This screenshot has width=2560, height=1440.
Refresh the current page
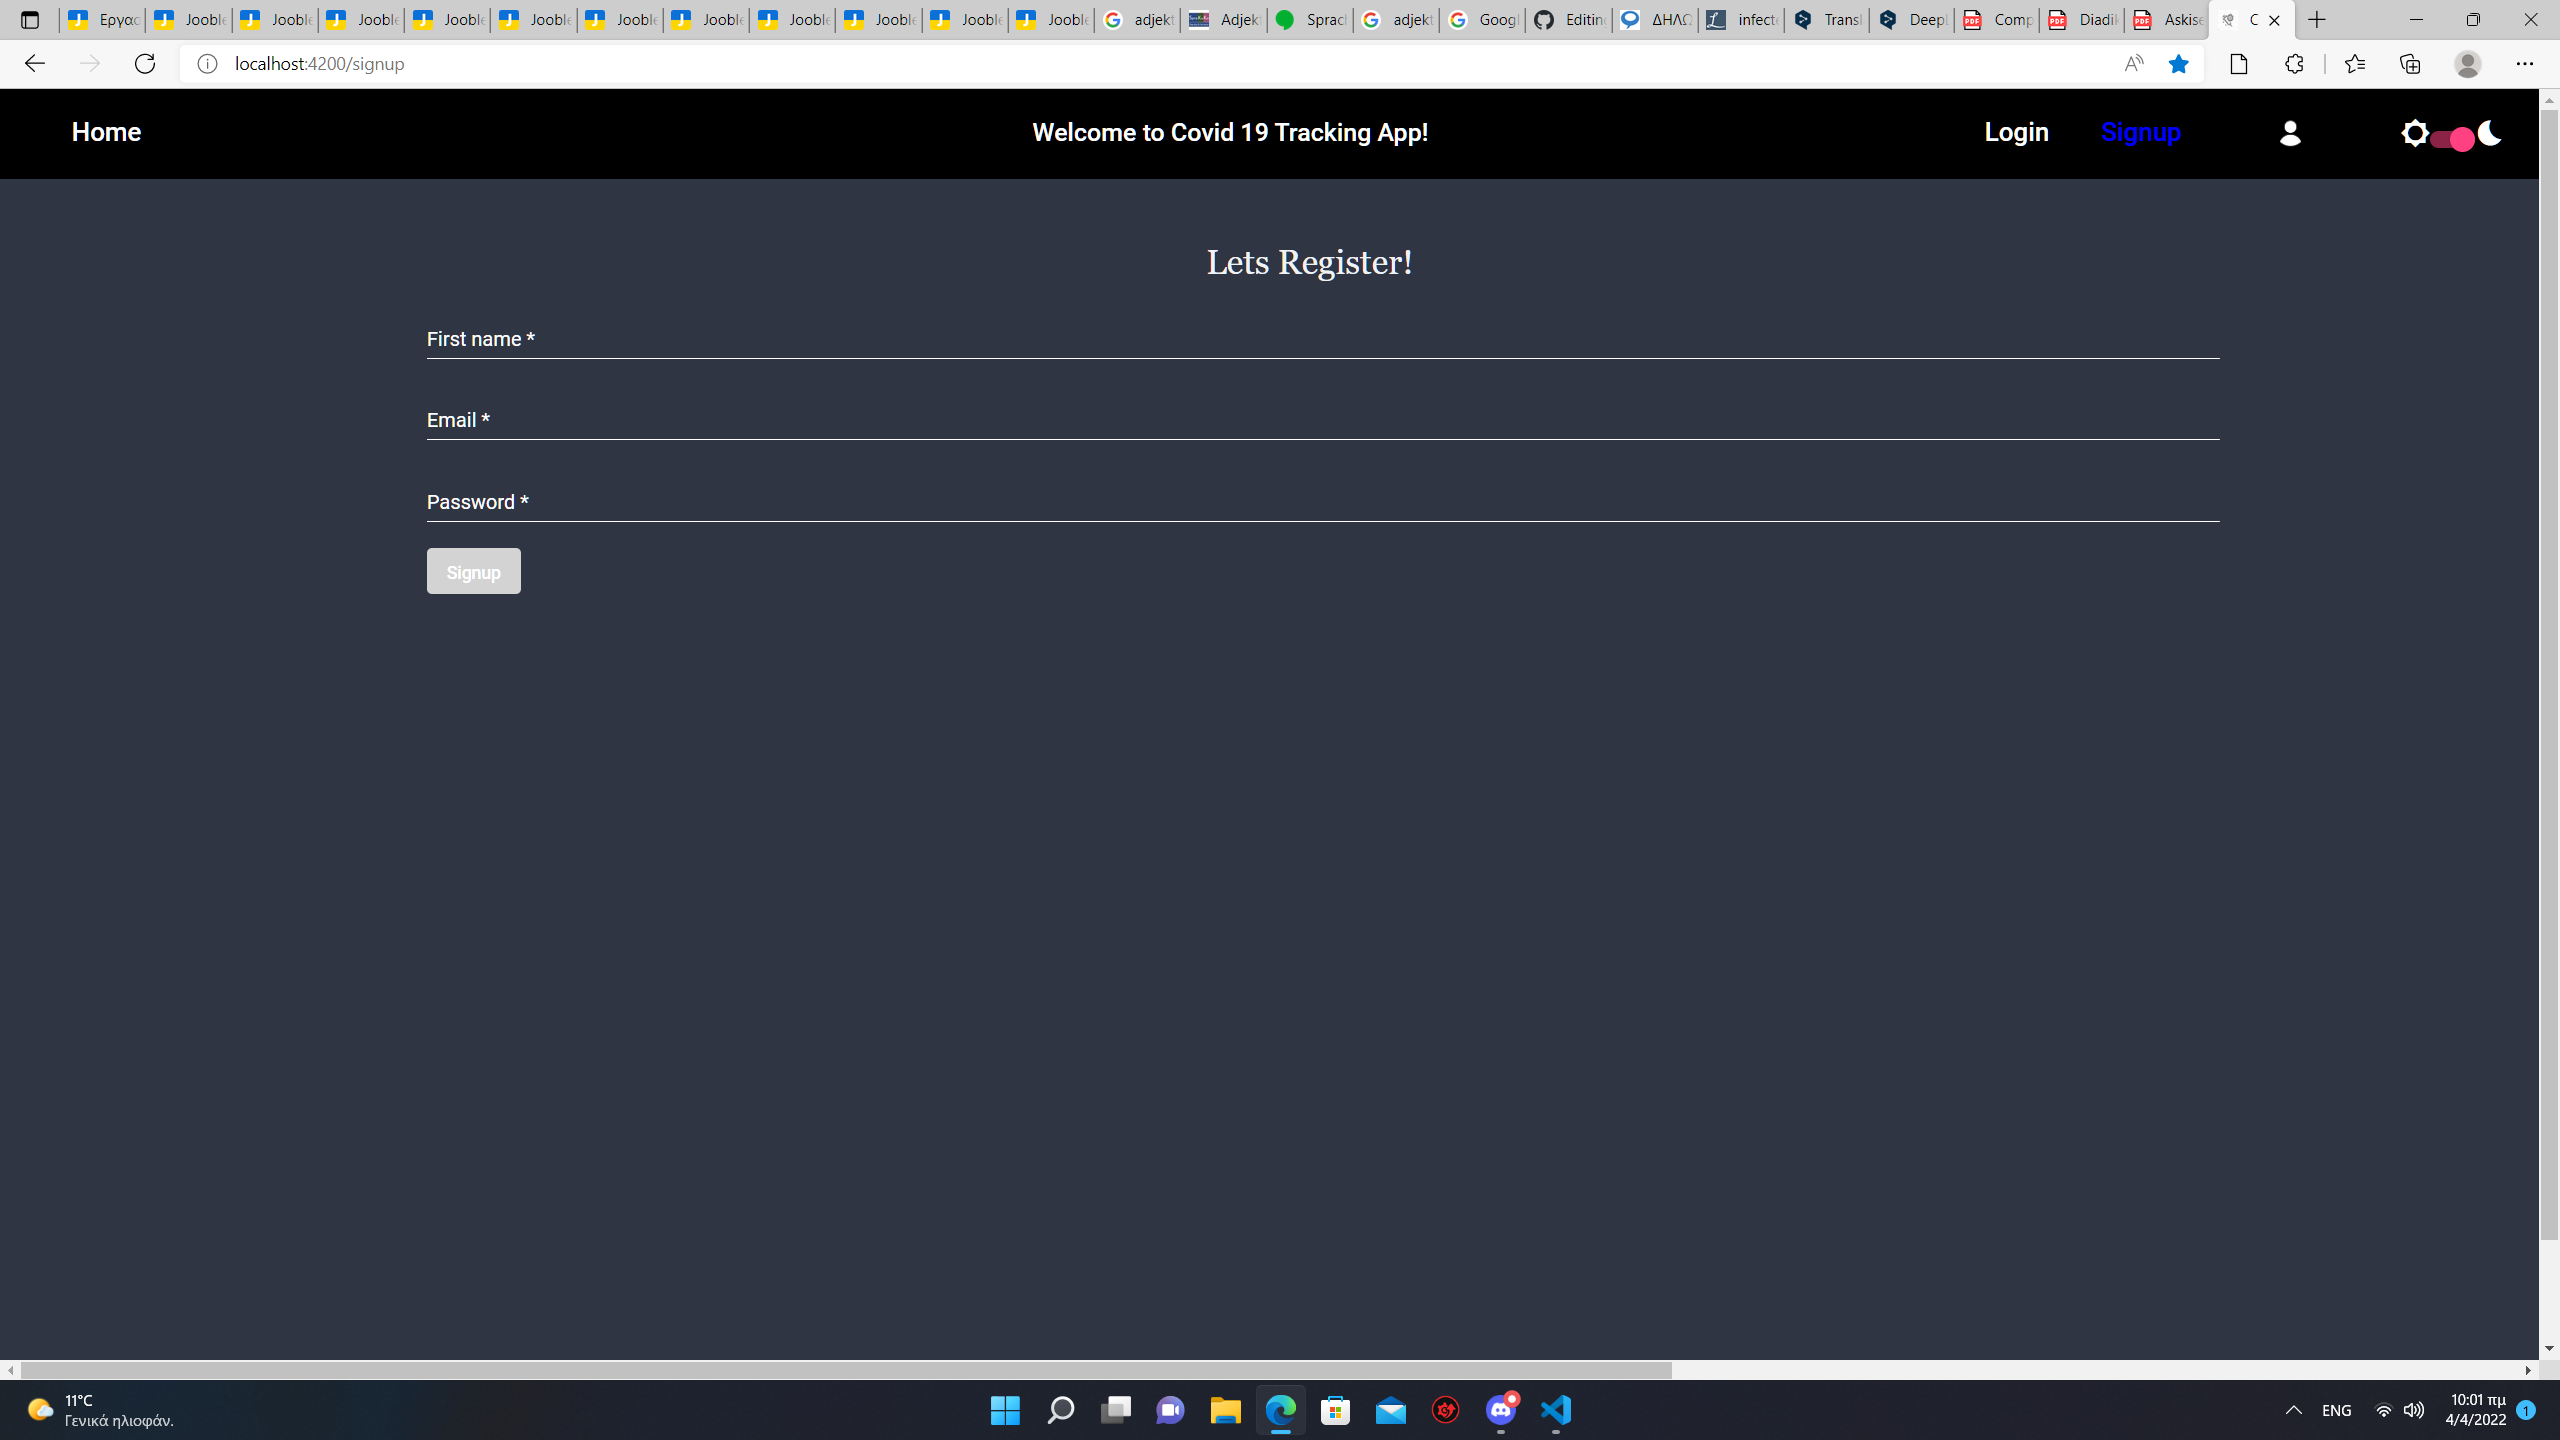(145, 63)
